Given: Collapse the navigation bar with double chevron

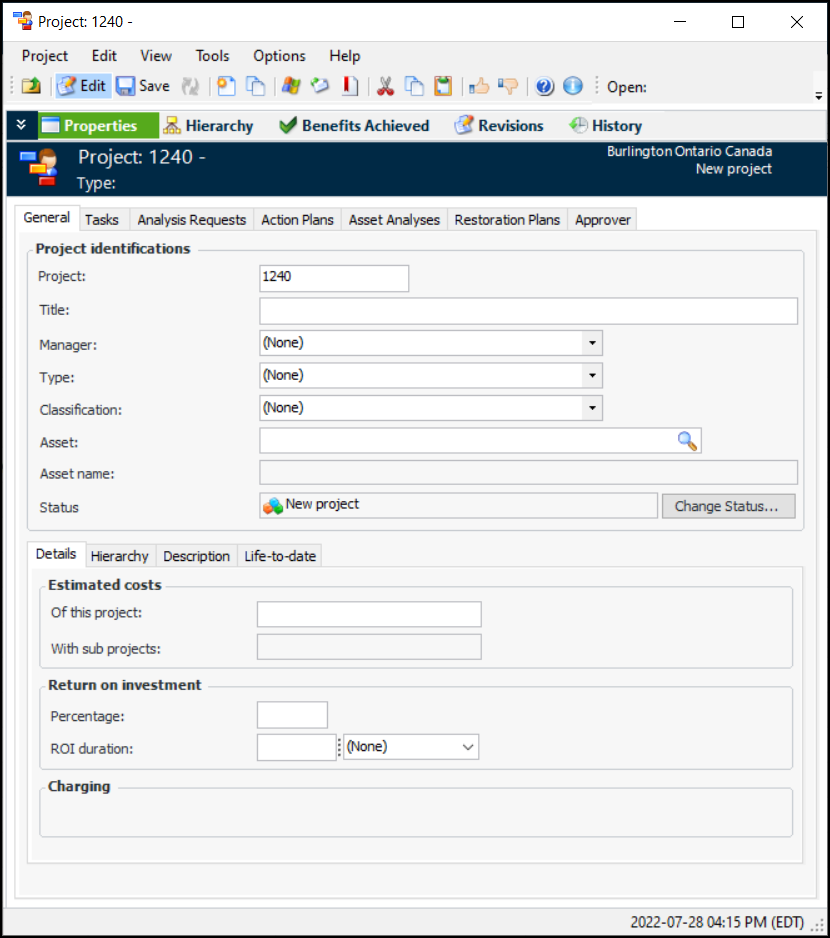Looking at the screenshot, I should 22,125.
